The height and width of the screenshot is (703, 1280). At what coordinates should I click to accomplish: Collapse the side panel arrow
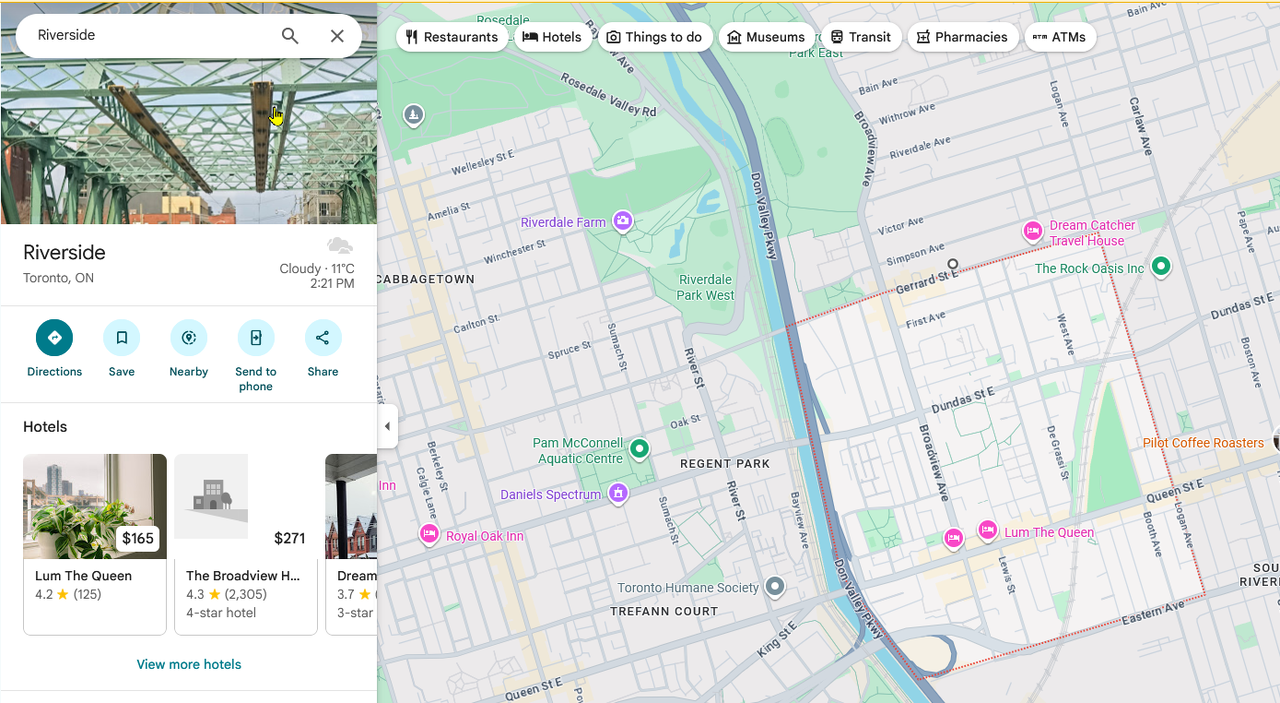387,427
